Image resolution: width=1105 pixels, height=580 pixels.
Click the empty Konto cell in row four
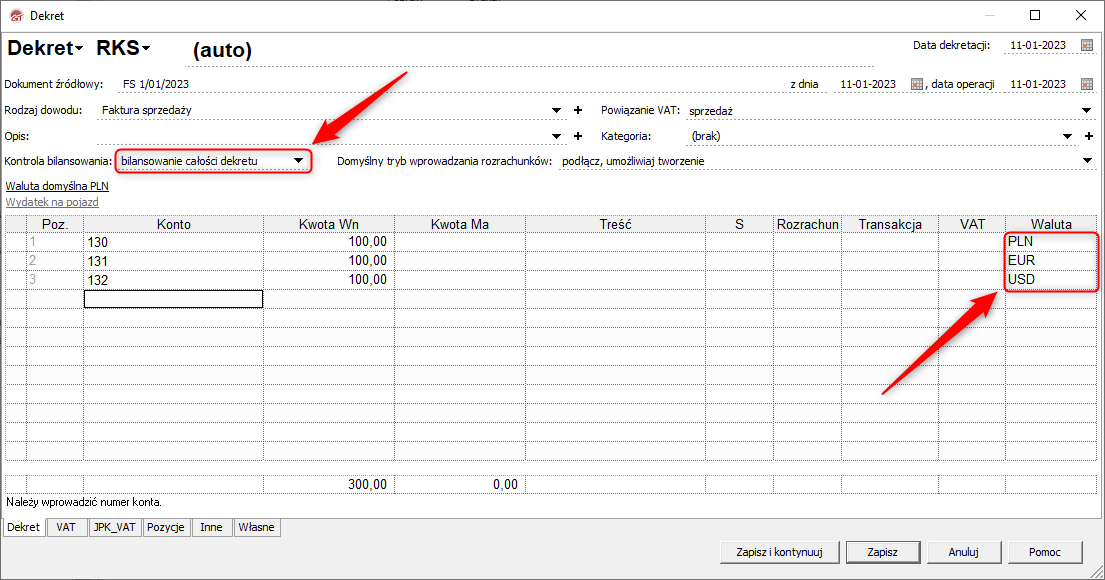(173, 299)
